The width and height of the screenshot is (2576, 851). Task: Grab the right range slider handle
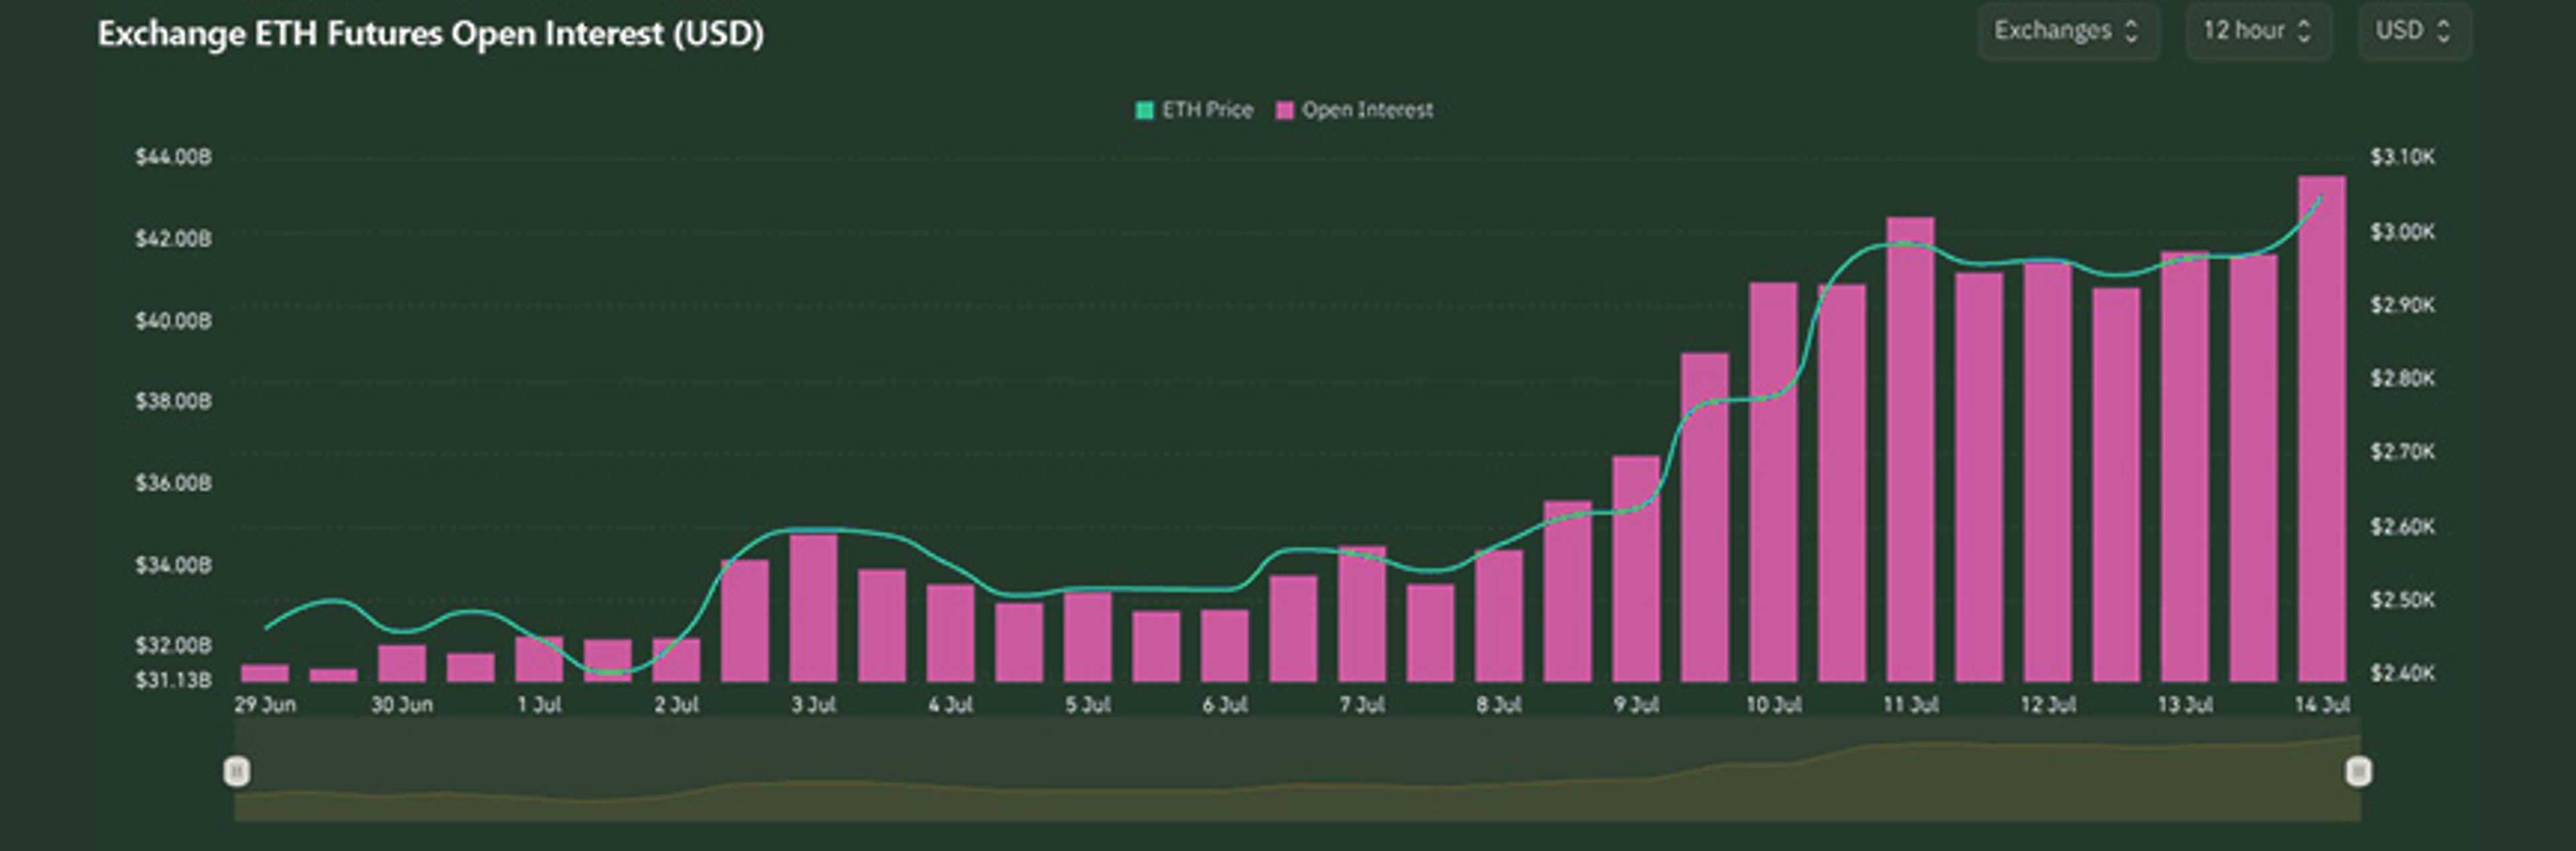(x=2358, y=771)
